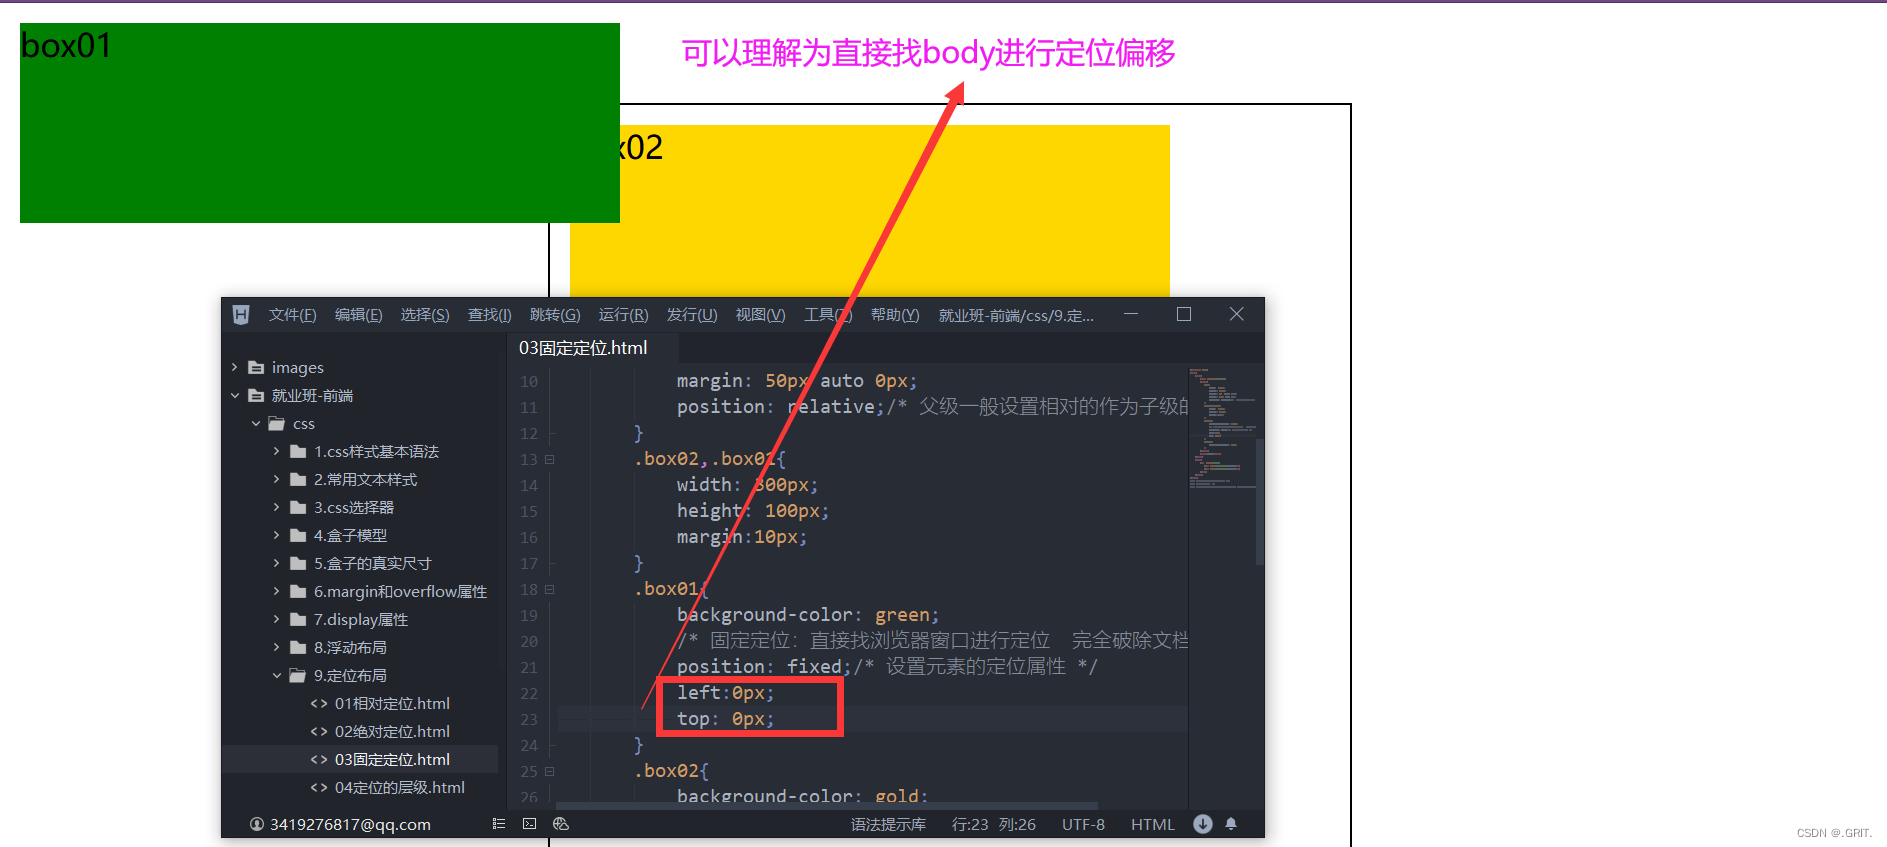The height and width of the screenshot is (847, 1887).
Task: Expand the 4.盒子模型 folder
Action: coord(277,536)
